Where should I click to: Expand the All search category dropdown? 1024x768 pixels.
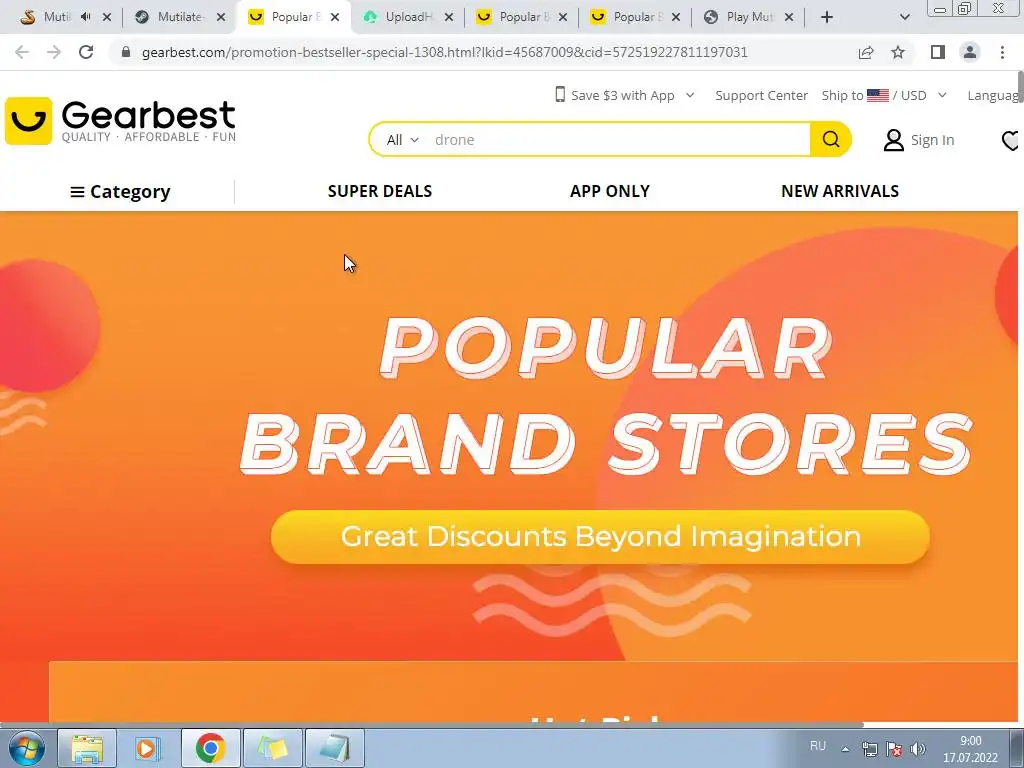tap(403, 140)
